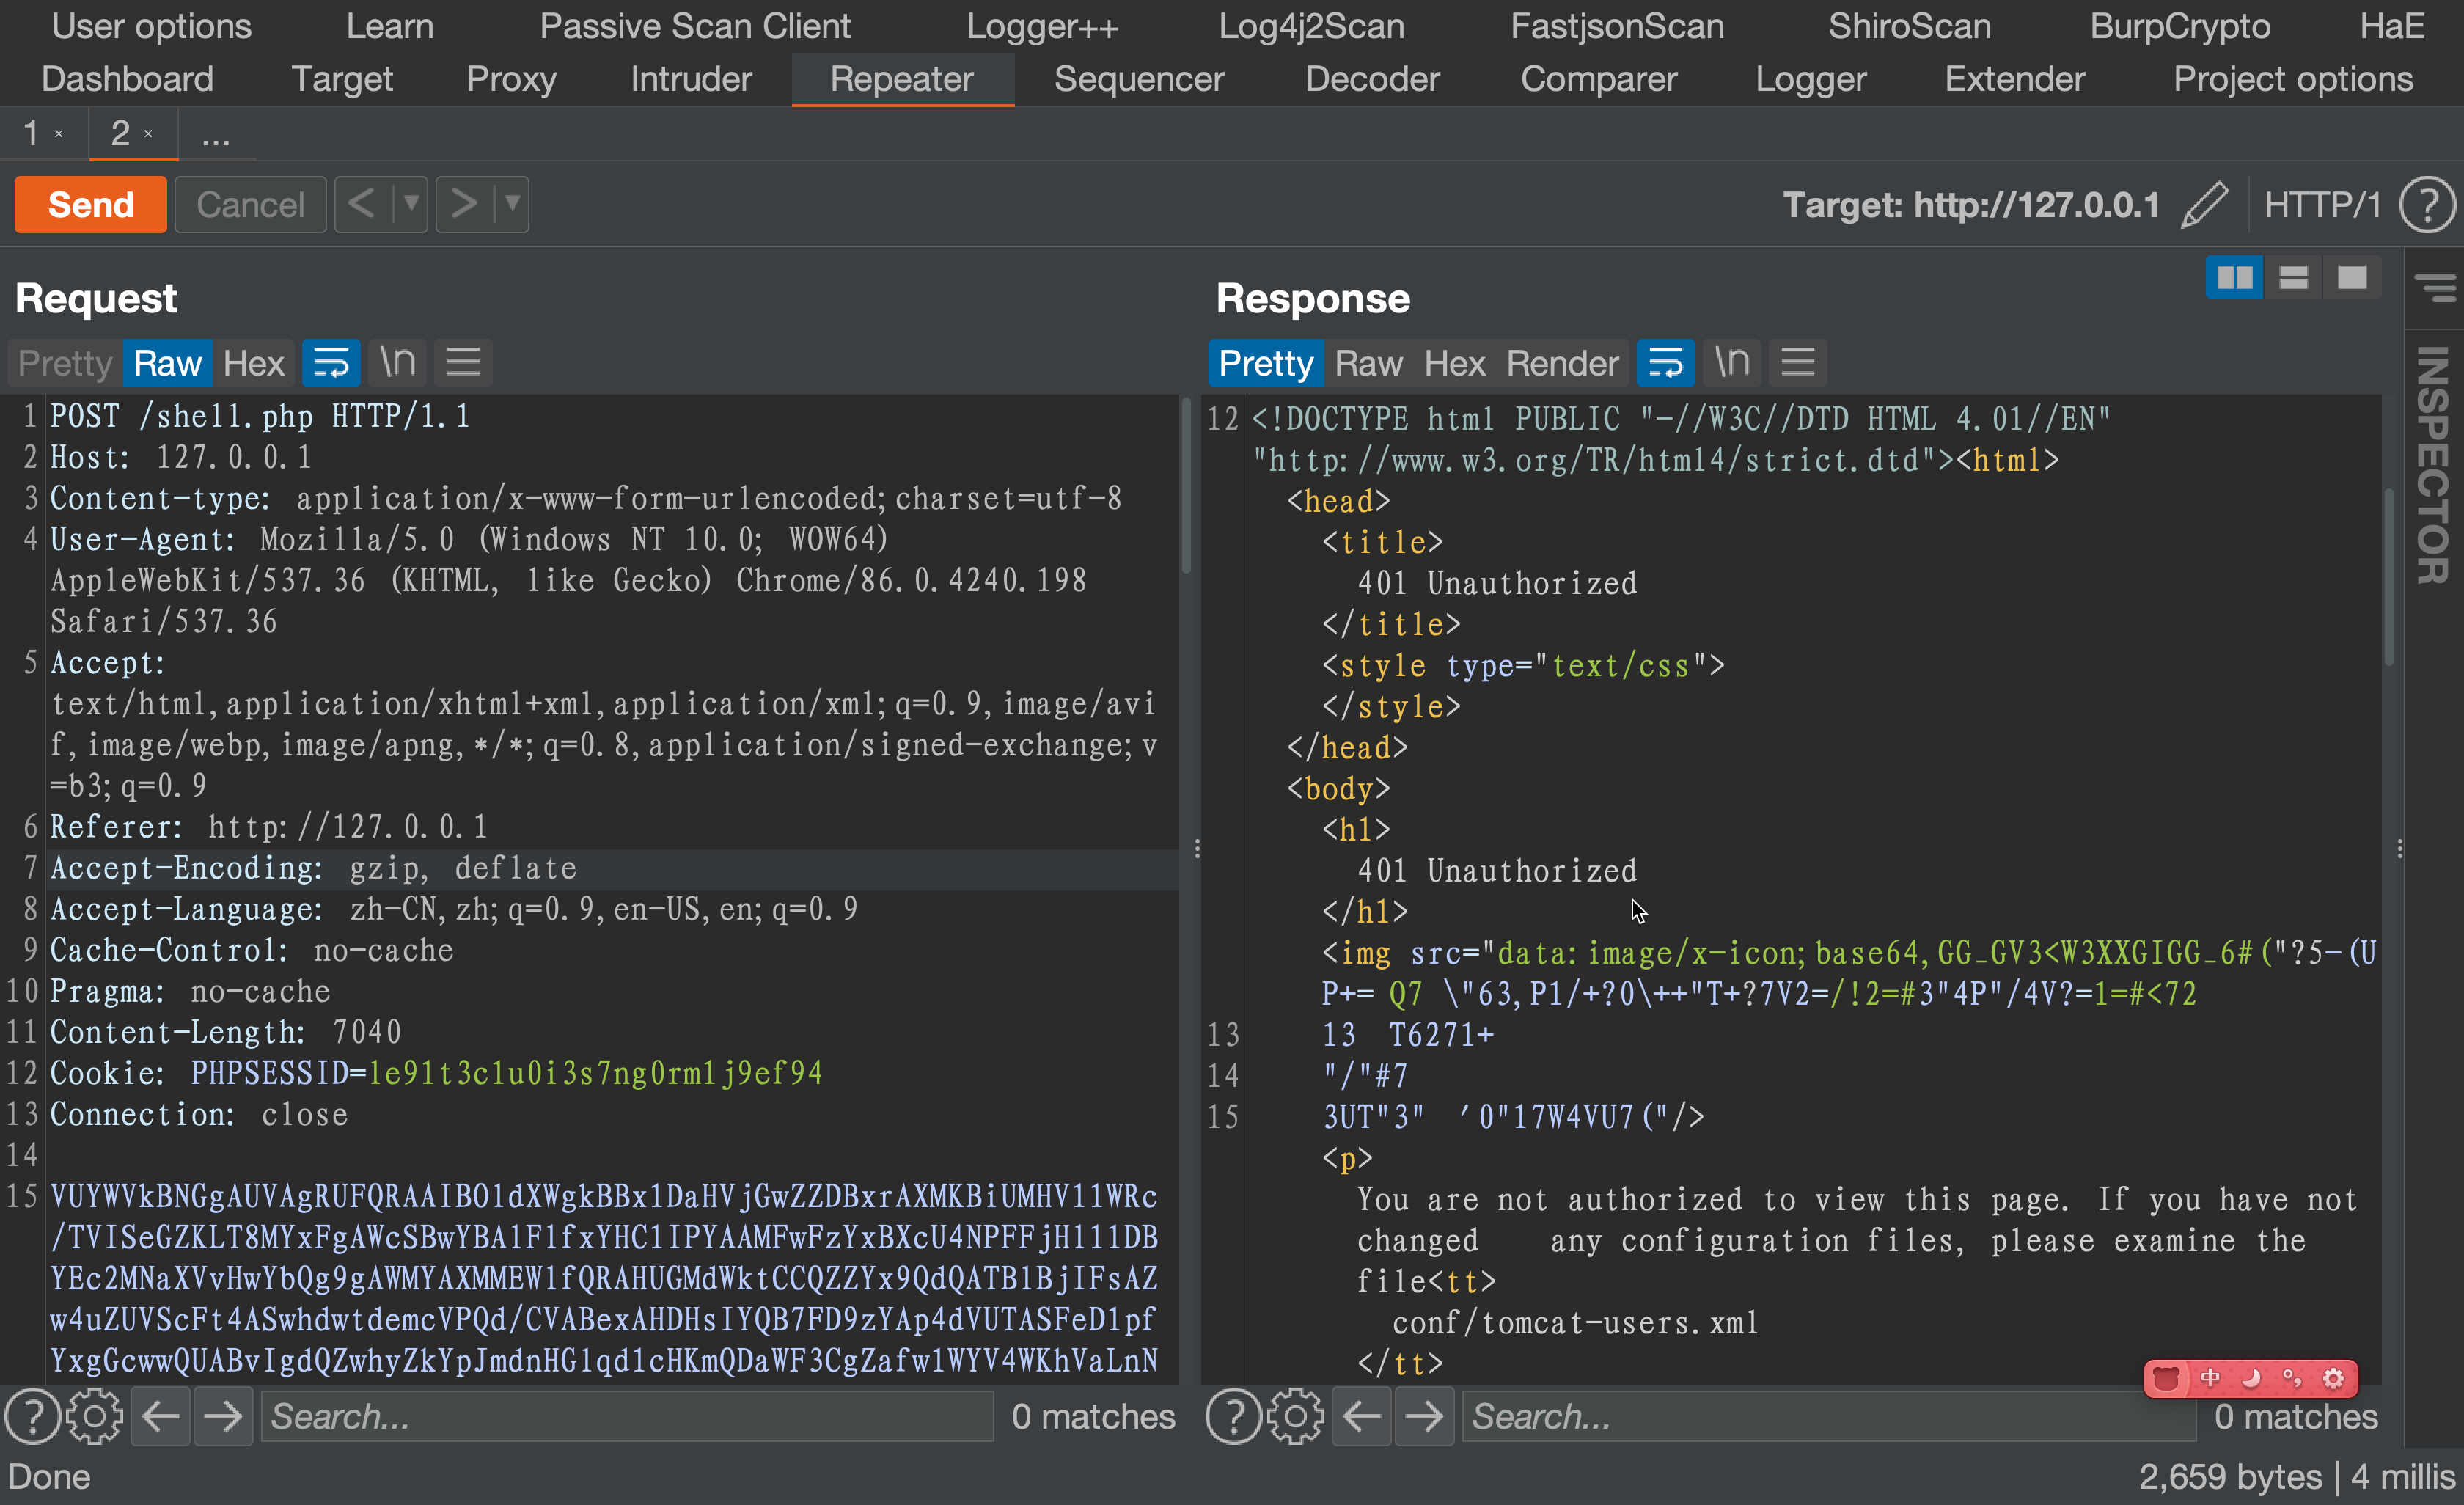Switch editors to vertical split layout
This screenshot has height=1505, width=2464.
(x=2236, y=277)
